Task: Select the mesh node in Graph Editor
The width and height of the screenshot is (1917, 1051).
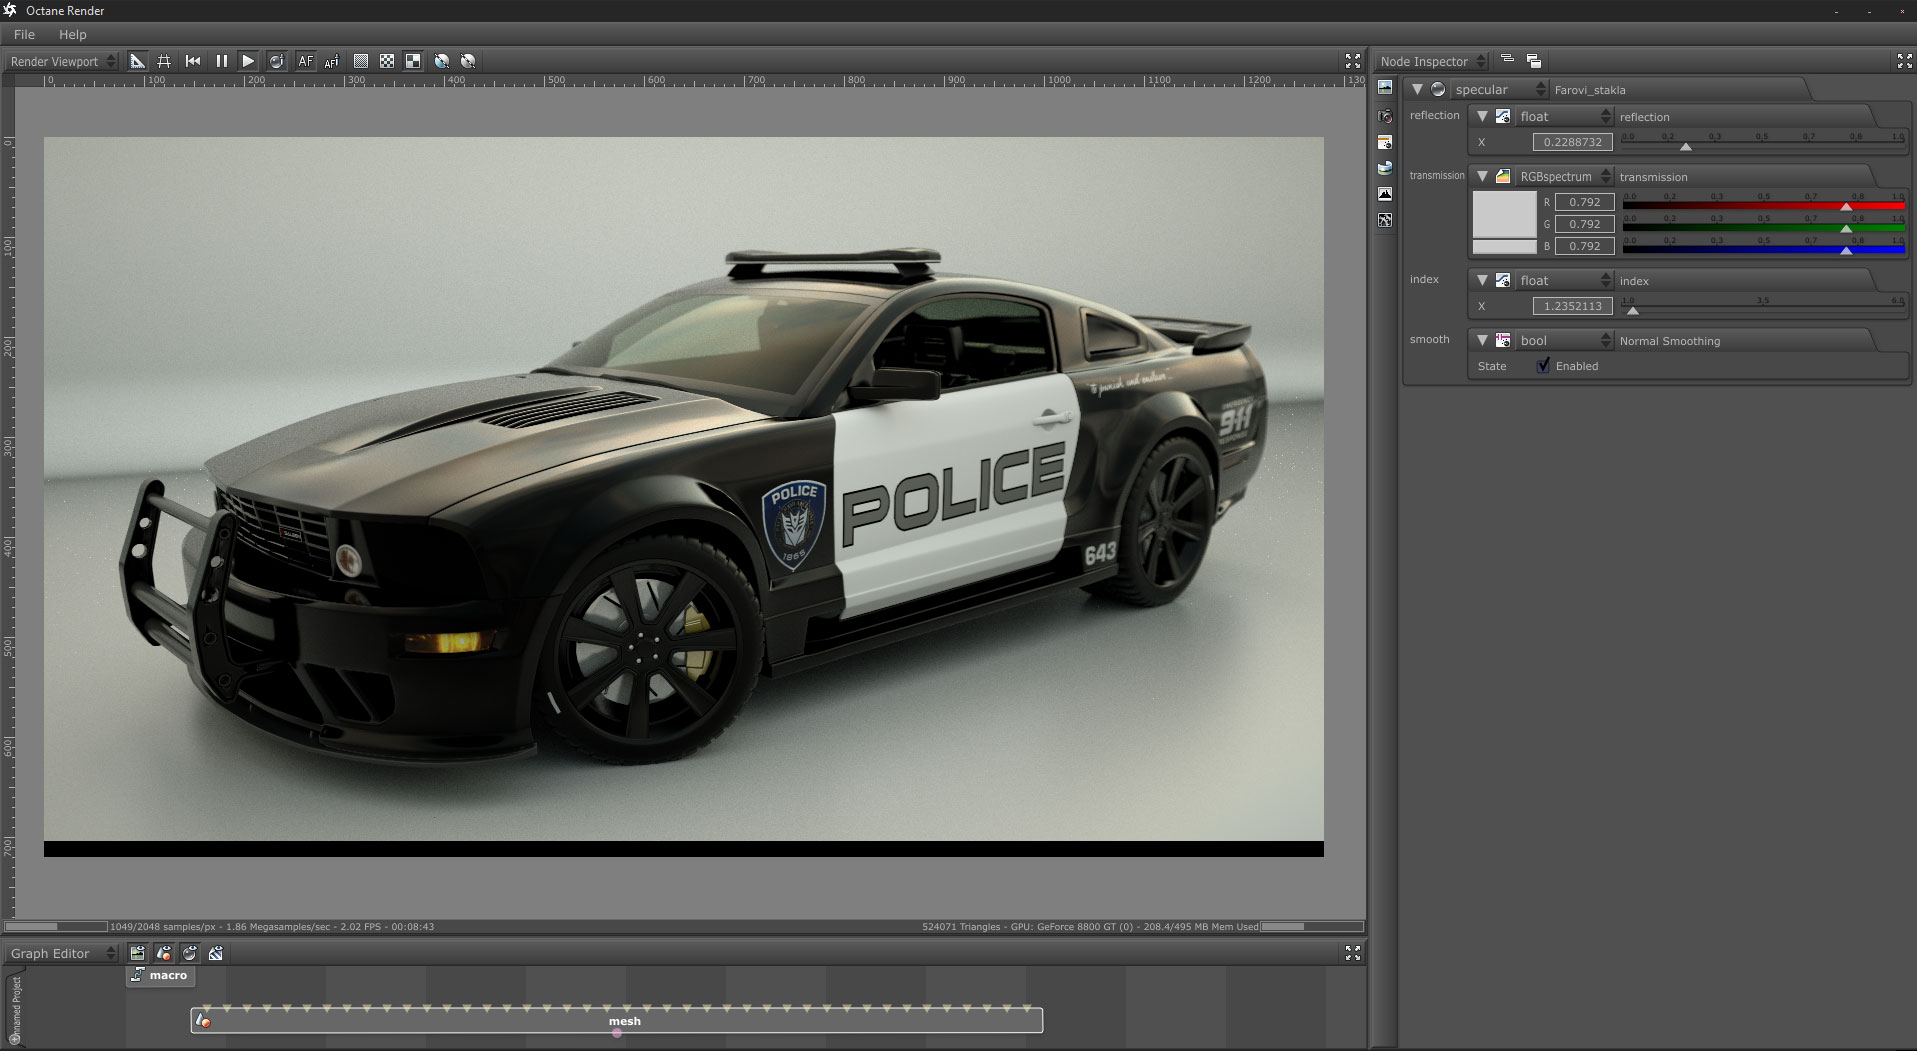Action: tap(617, 1021)
